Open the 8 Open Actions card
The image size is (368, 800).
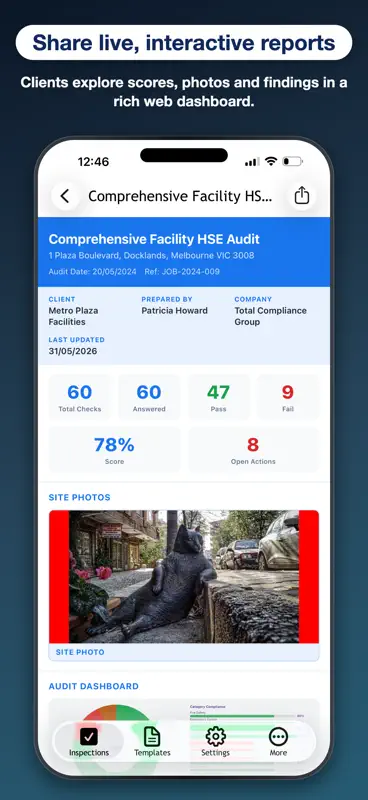[x=253, y=450]
